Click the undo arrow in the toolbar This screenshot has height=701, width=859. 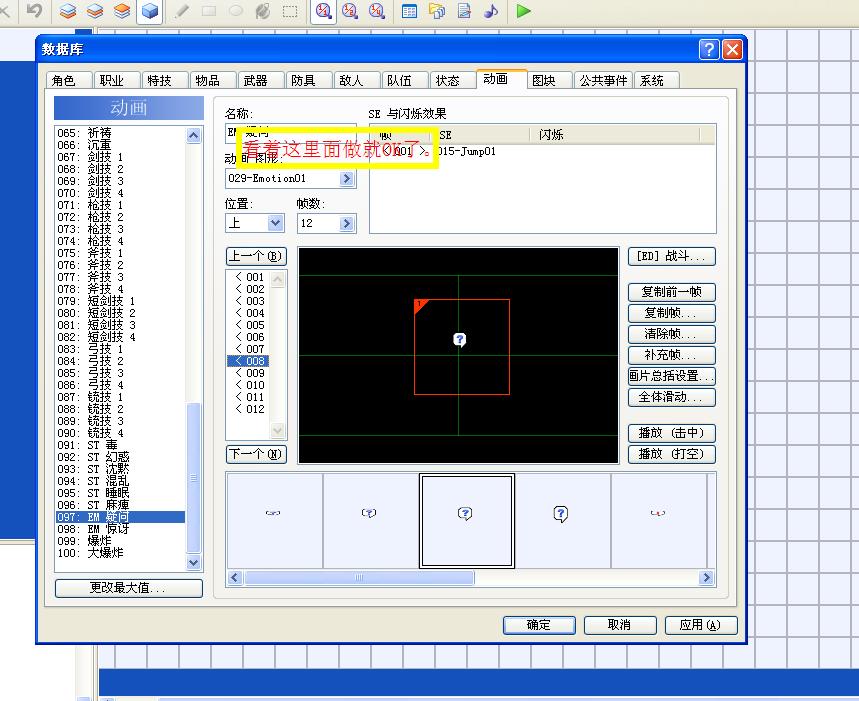pyautogui.click(x=34, y=10)
